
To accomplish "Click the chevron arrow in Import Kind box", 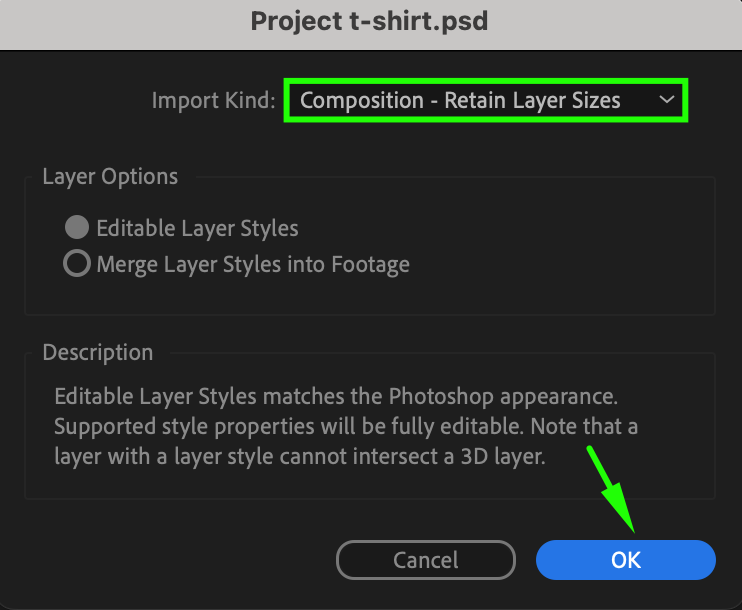I will point(667,100).
